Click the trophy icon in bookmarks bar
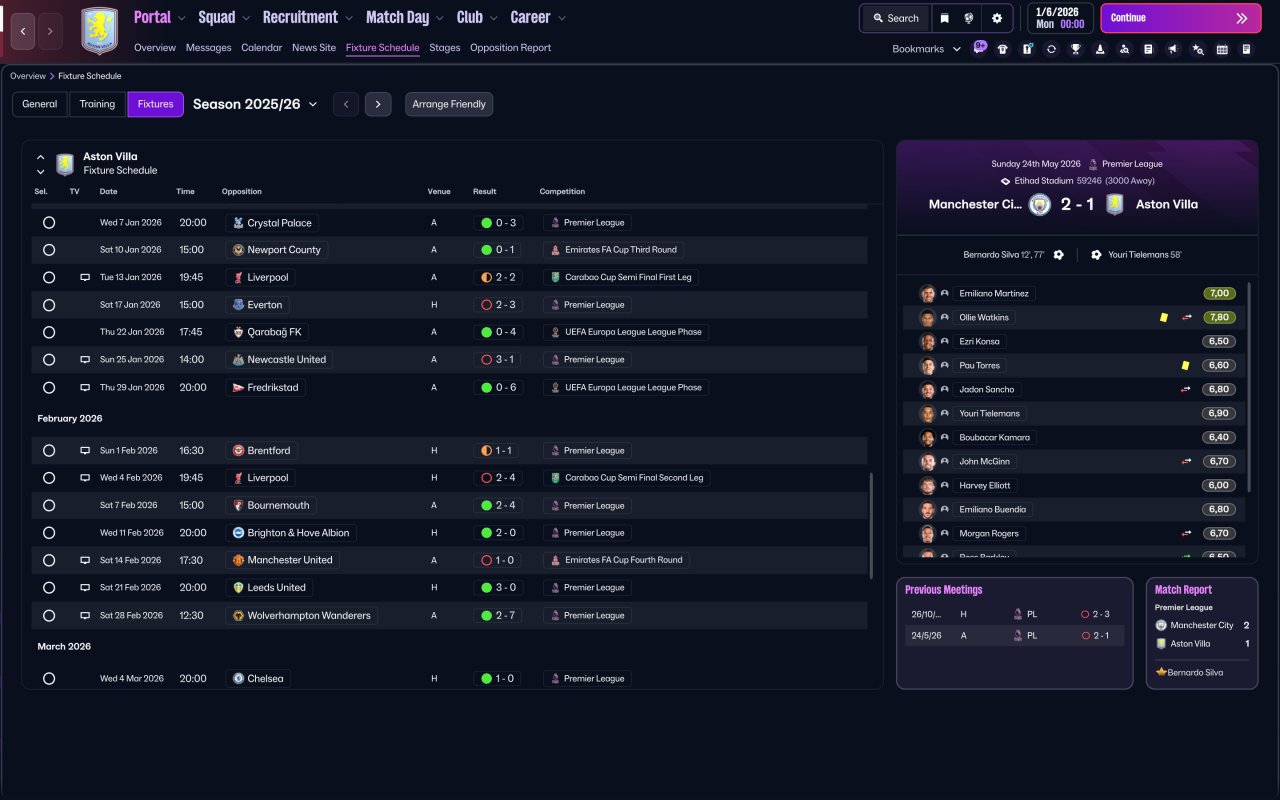 1075,49
